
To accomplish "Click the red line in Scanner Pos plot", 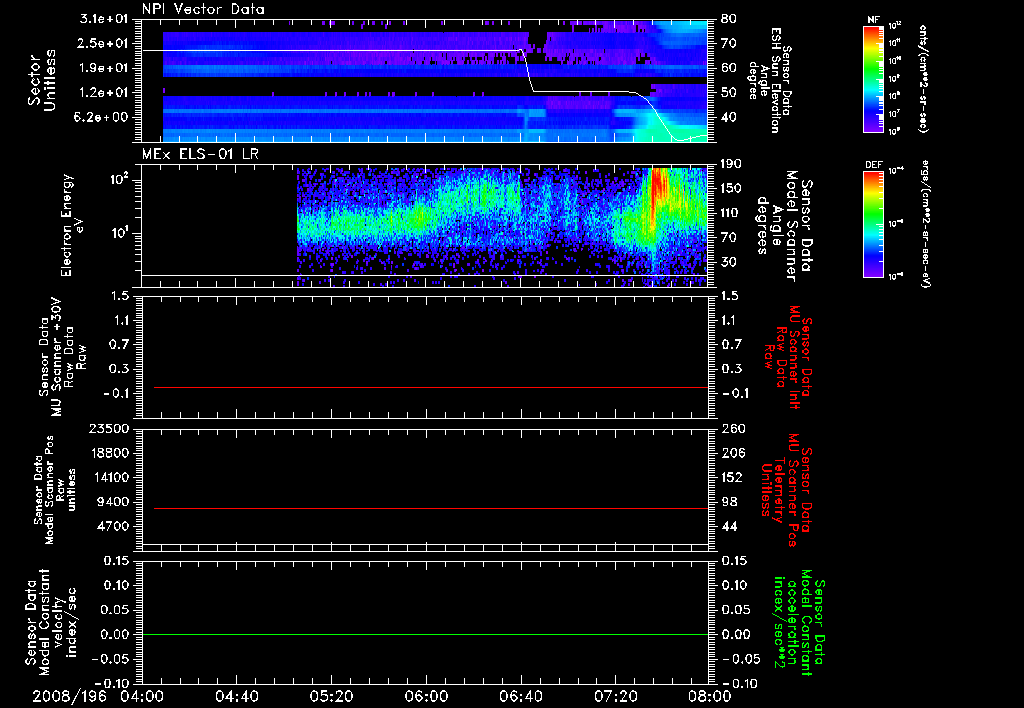I will point(431,508).
